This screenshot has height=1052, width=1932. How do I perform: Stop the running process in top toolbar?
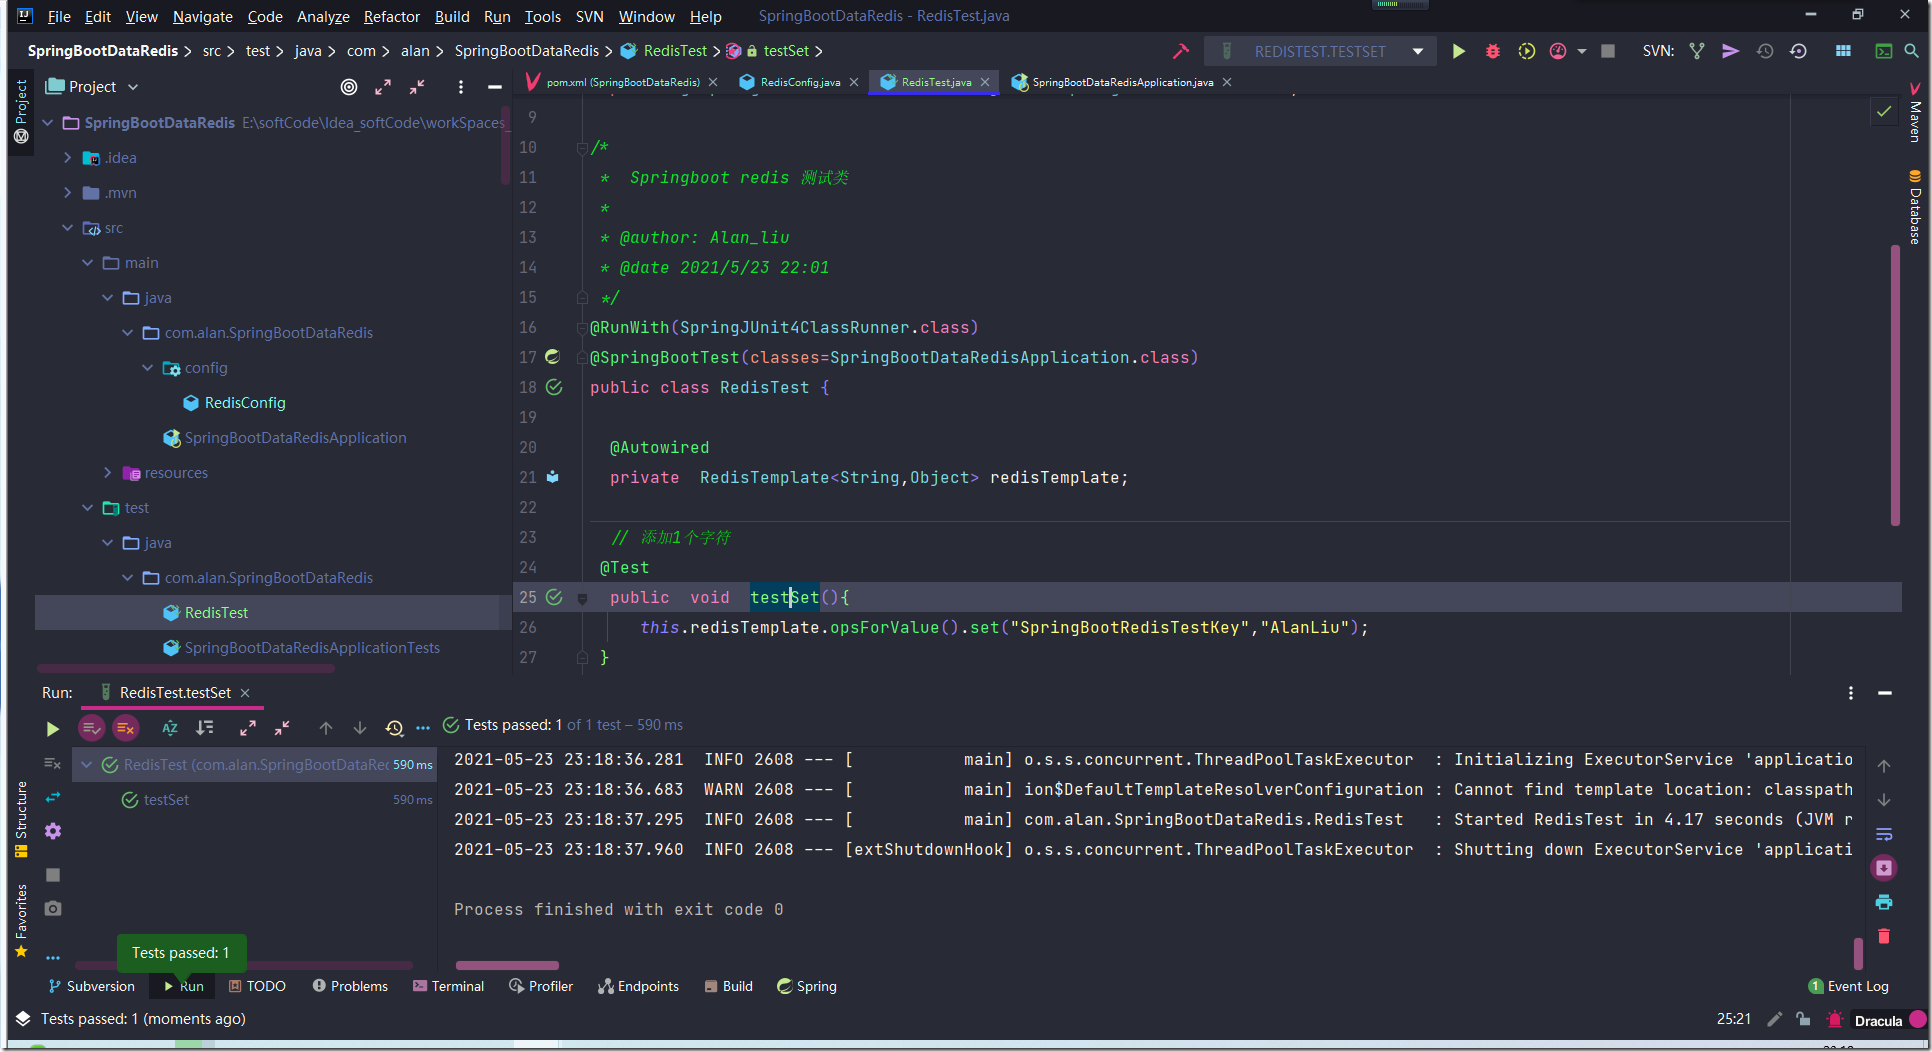click(x=1608, y=51)
